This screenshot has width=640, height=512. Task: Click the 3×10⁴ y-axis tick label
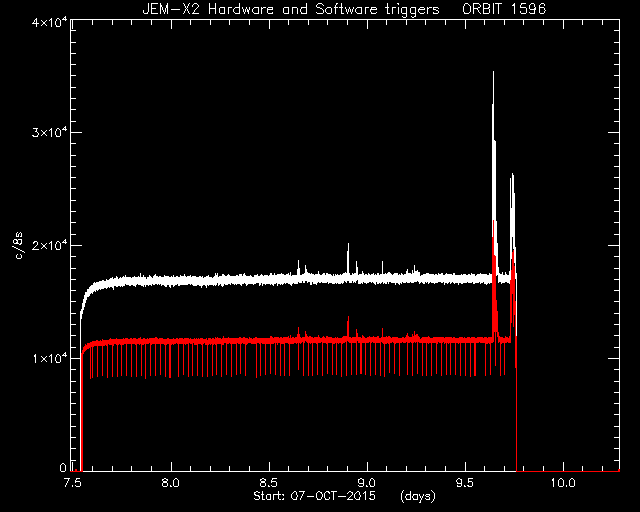pyautogui.click(x=47, y=133)
